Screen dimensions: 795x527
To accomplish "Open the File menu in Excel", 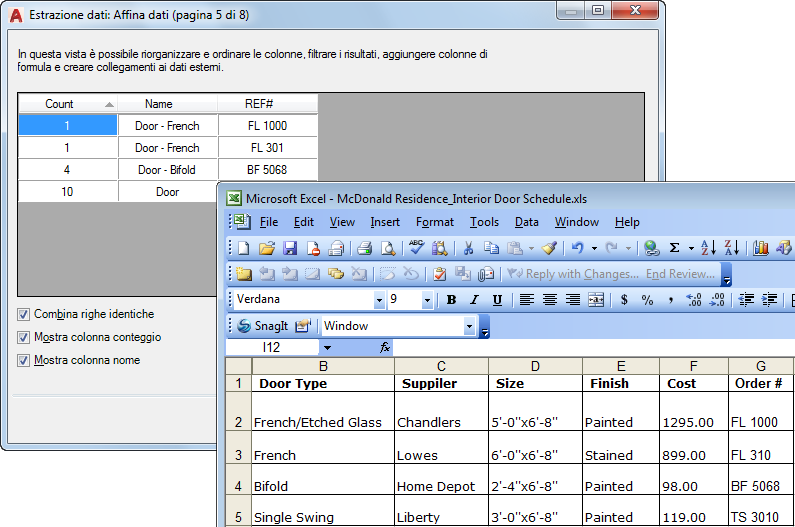I will coord(269,222).
